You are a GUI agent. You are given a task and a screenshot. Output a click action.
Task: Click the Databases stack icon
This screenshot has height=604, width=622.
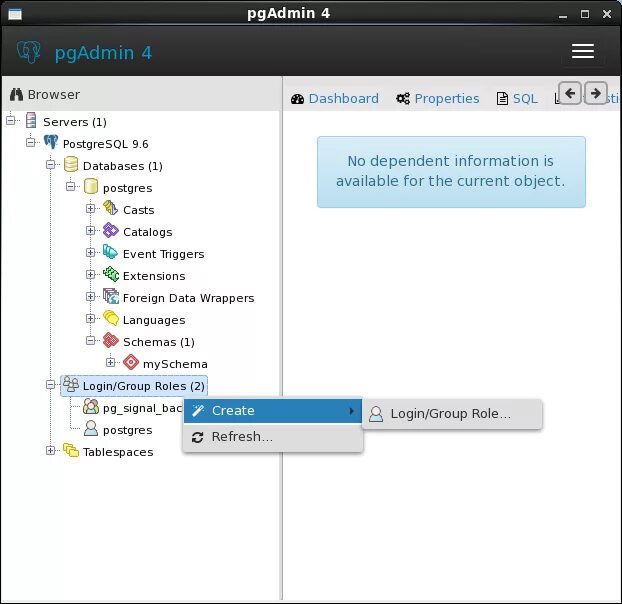point(71,164)
